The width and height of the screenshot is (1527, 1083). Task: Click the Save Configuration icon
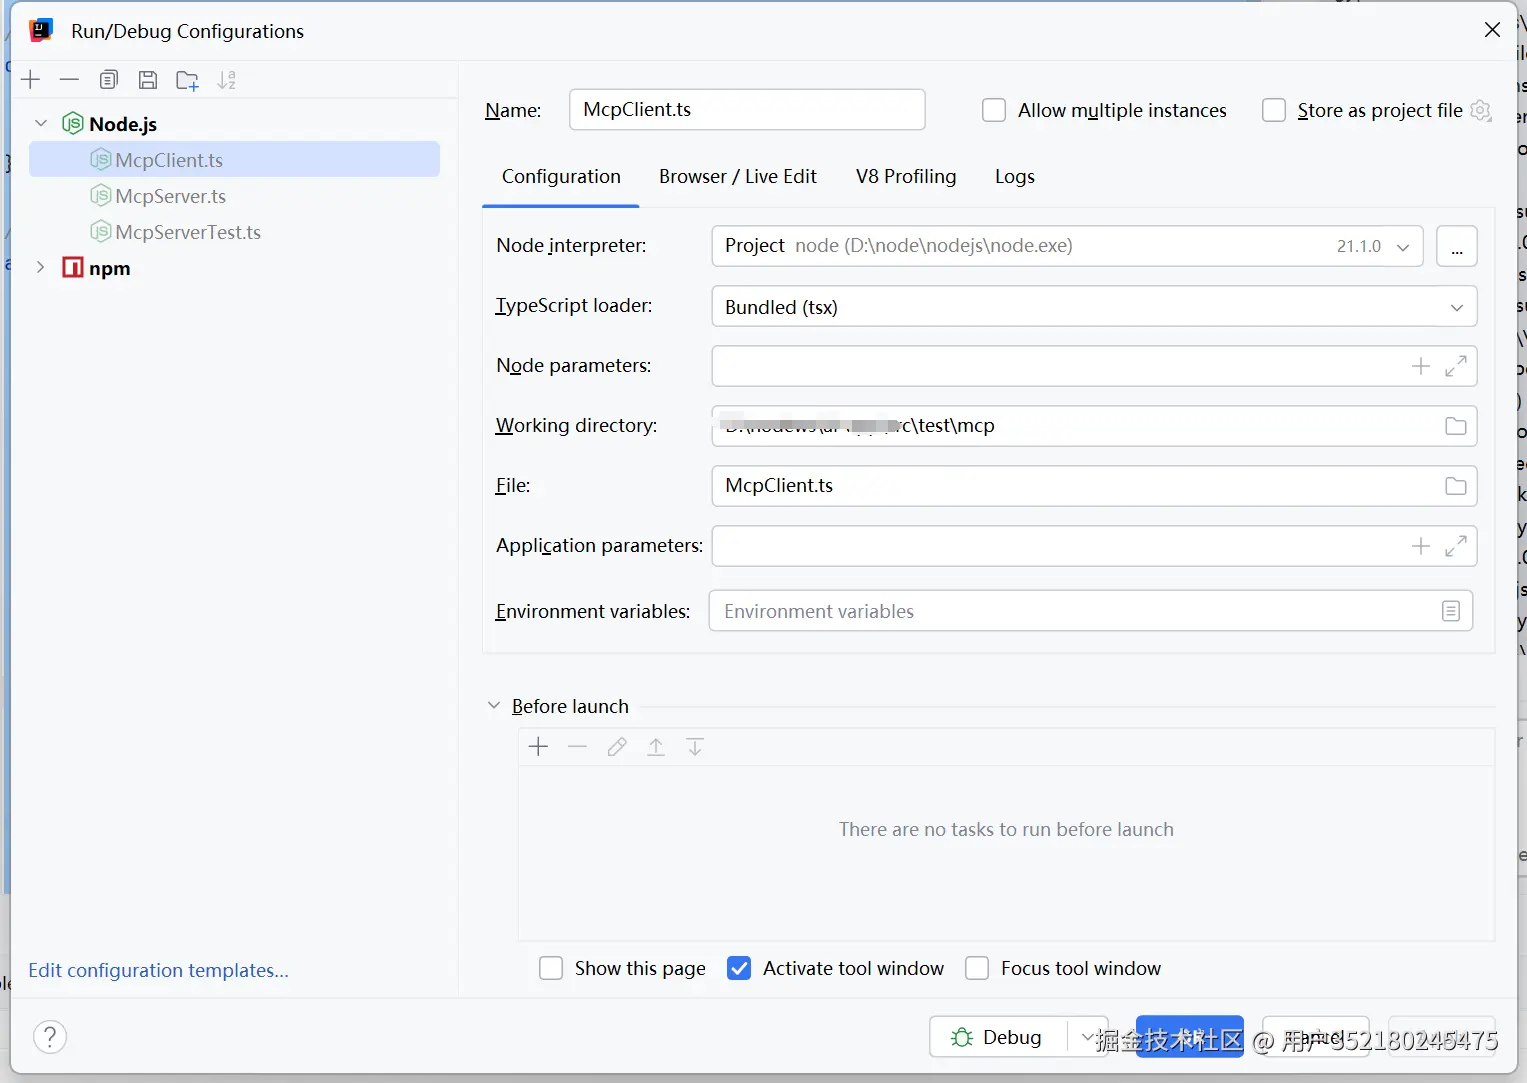coord(148,80)
